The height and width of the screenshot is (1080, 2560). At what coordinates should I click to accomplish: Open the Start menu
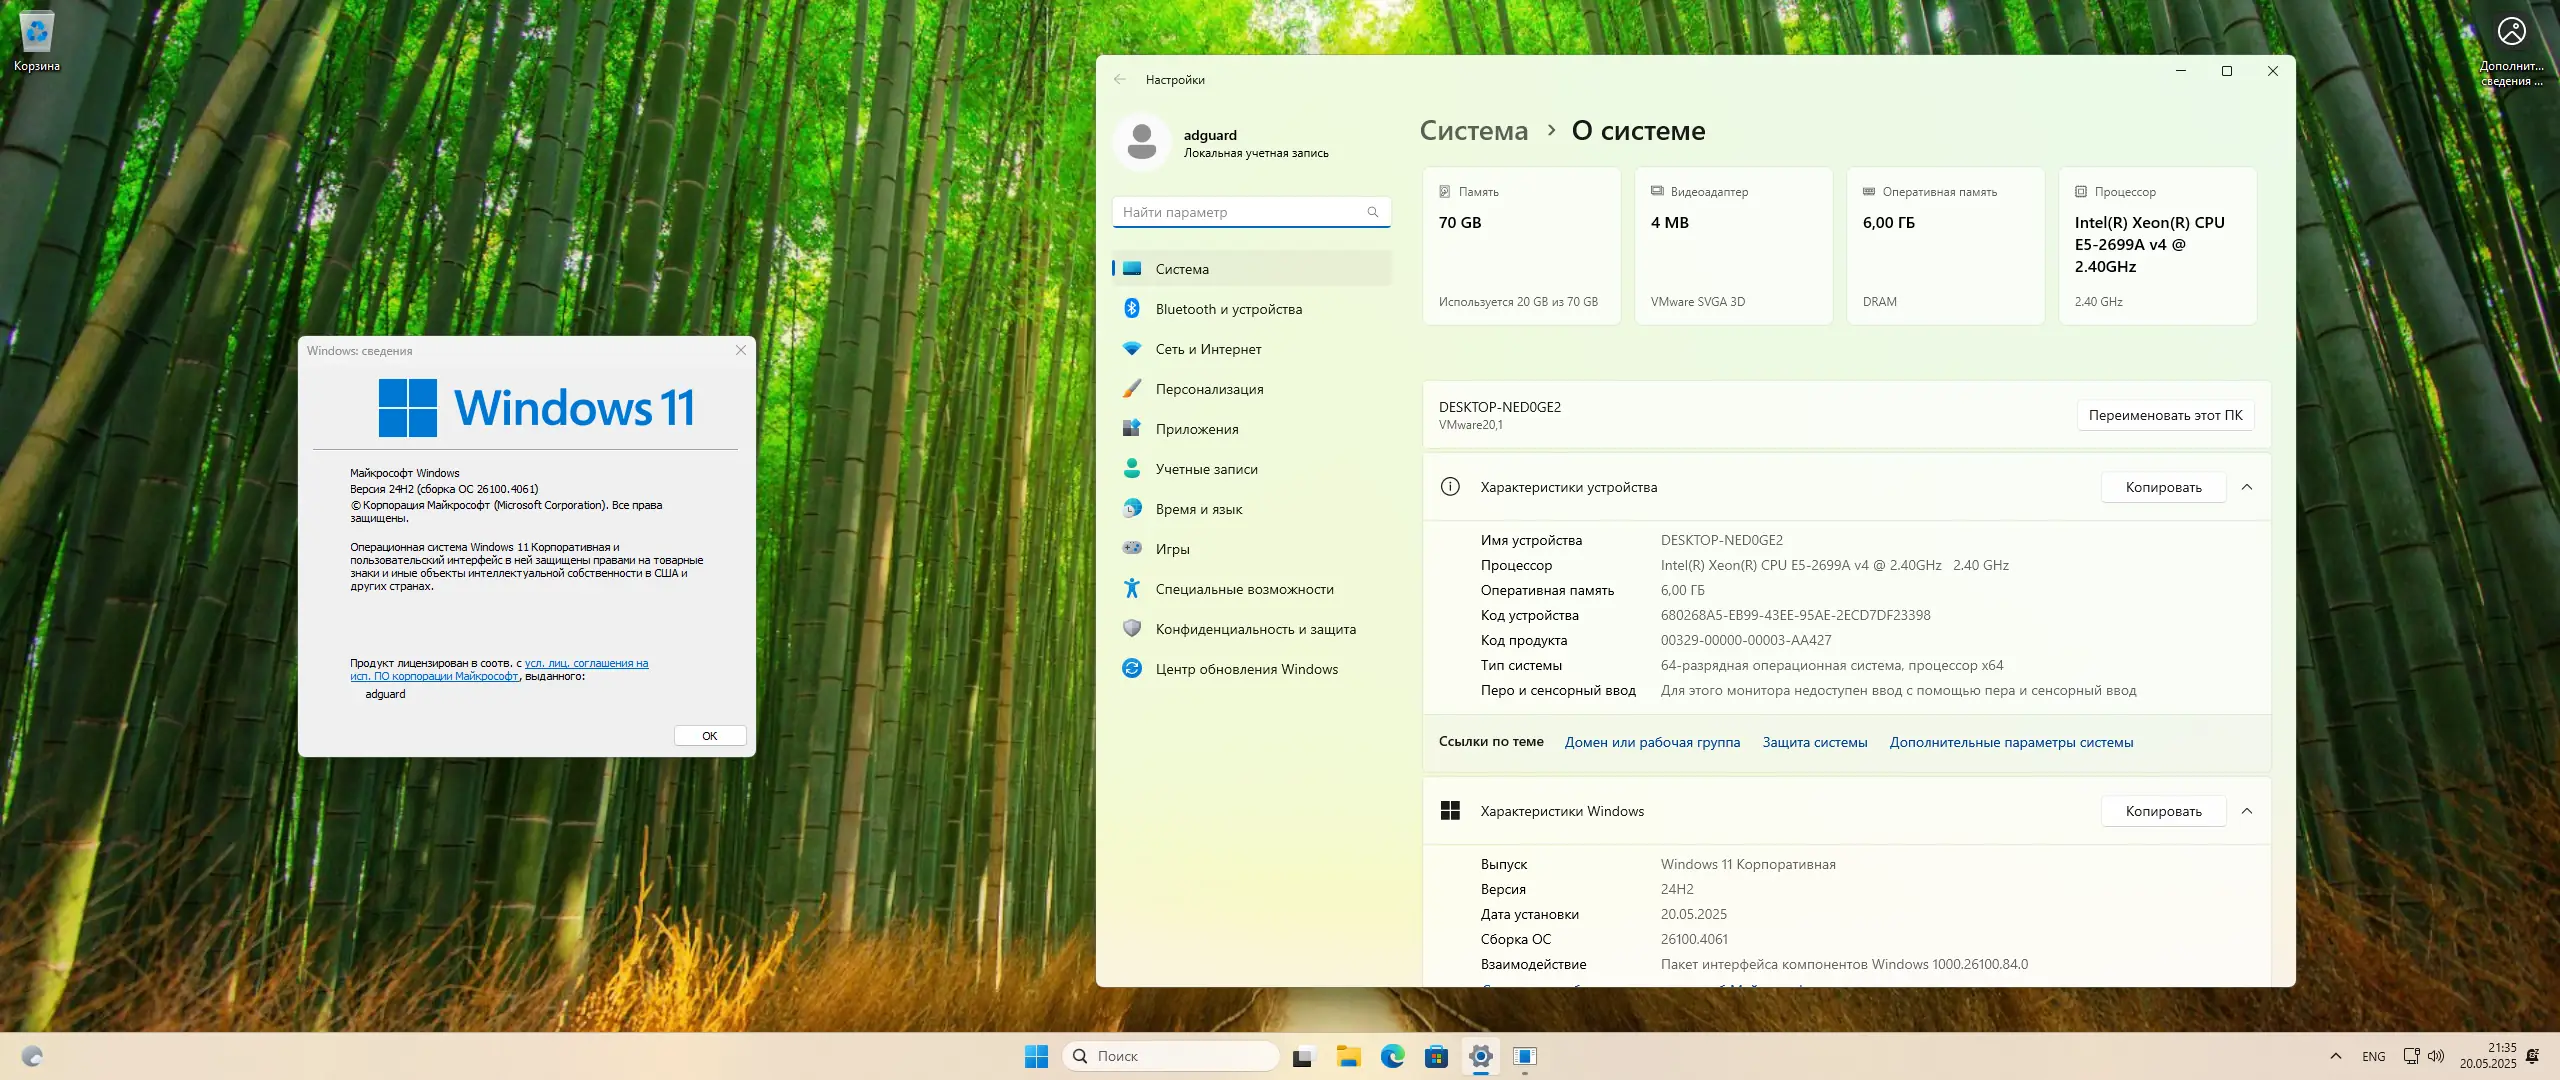[x=1035, y=1056]
